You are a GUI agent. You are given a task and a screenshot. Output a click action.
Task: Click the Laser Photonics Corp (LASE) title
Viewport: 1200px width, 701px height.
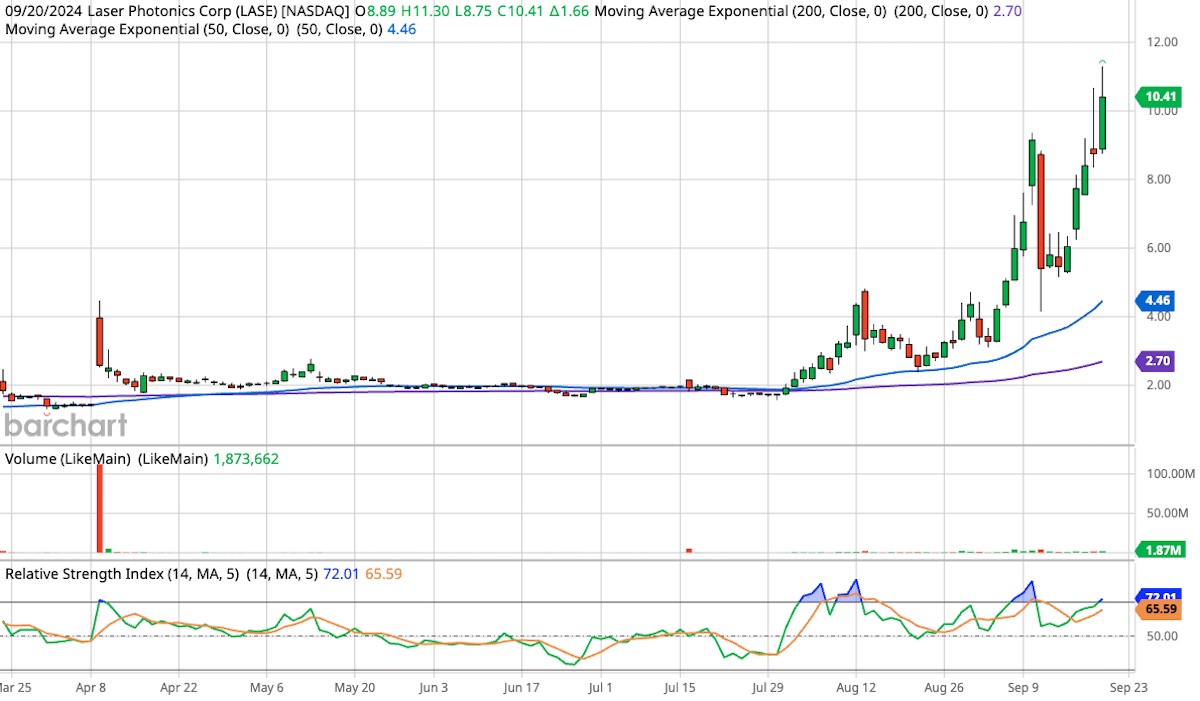click(x=181, y=10)
